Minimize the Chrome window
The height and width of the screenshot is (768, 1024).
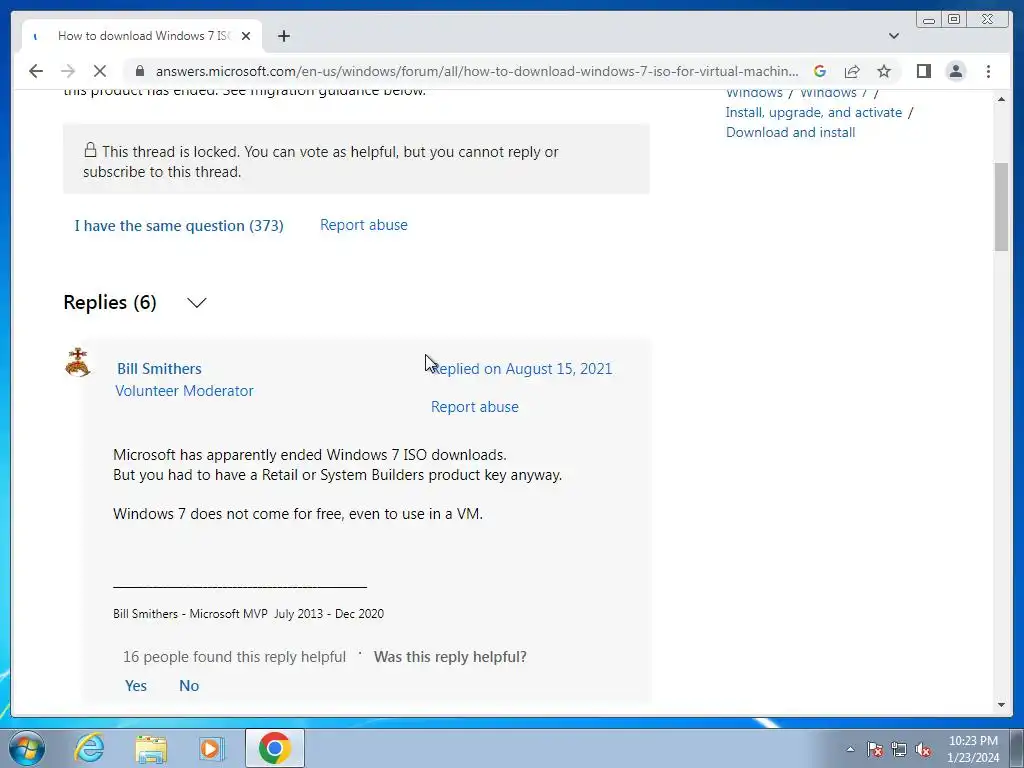(x=929, y=20)
